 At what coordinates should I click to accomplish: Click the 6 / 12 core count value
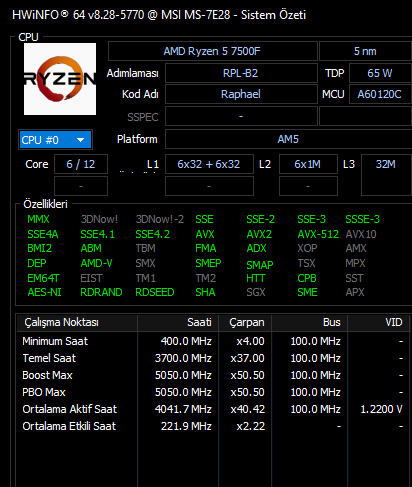(81, 164)
